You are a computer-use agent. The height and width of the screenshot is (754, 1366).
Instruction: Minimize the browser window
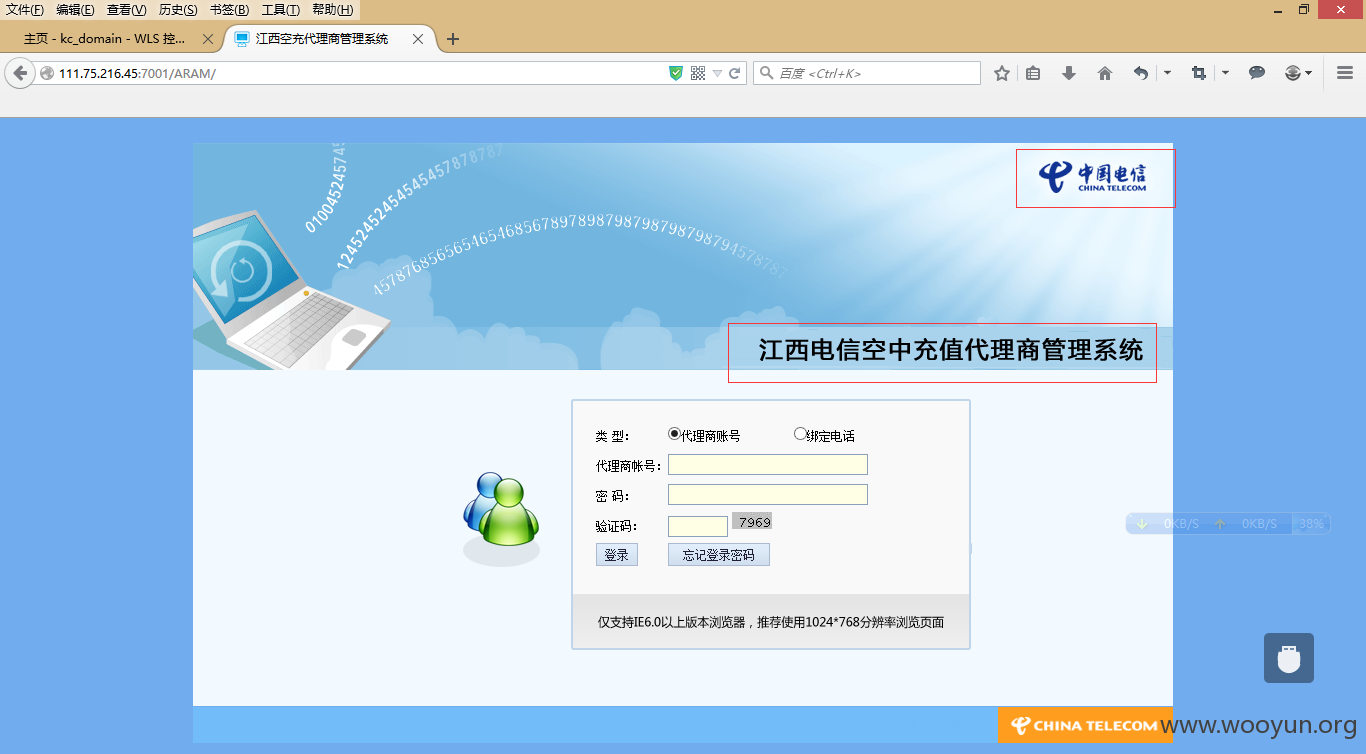[1278, 10]
